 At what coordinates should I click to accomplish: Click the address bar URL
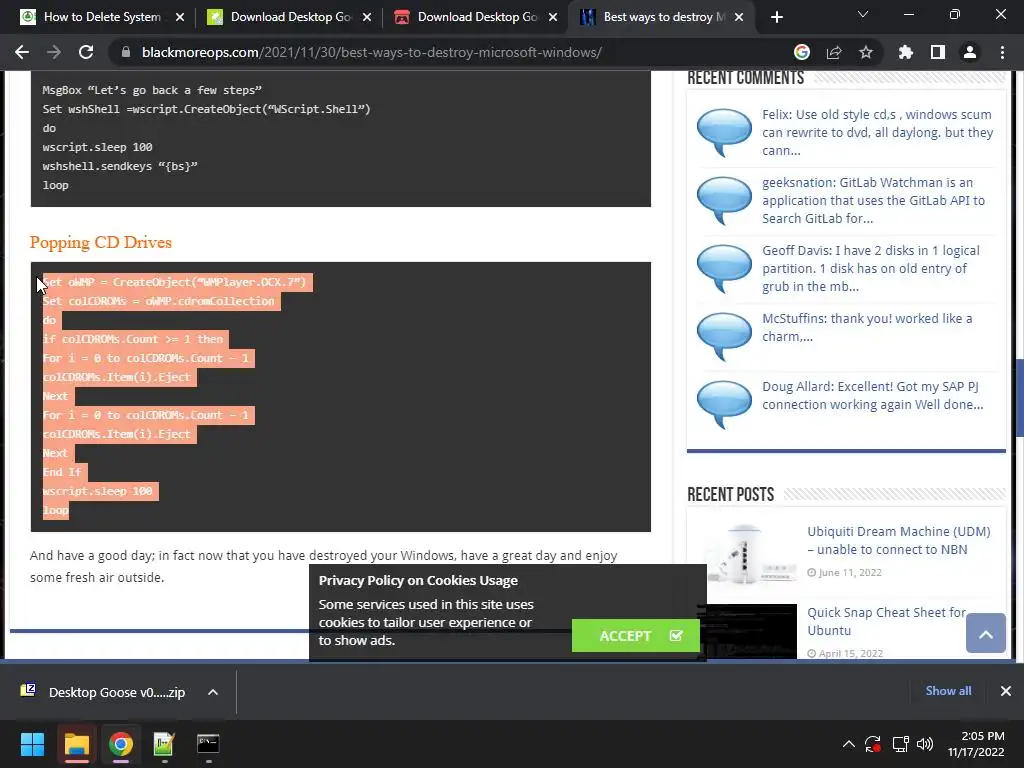[372, 52]
